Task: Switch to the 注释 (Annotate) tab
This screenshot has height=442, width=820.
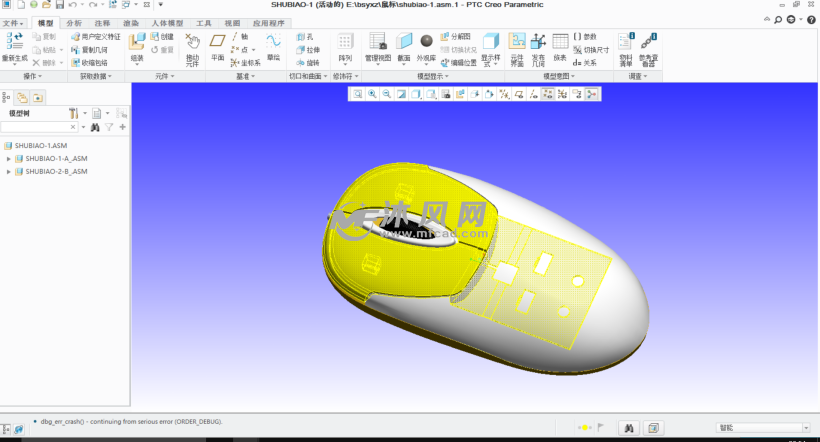Action: coord(102,23)
